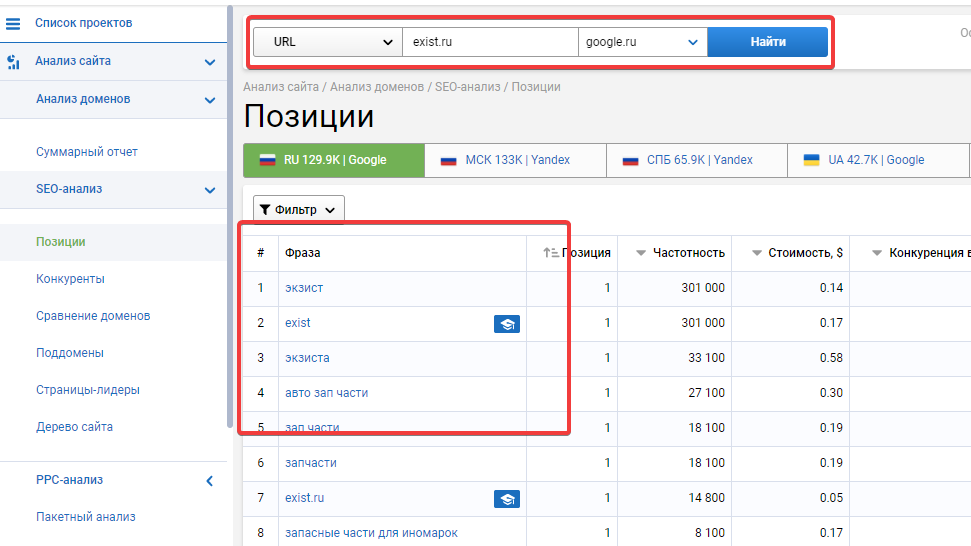The image size is (971, 546).
Task: Click Анализ доменов in the breadcrumb
Action: (x=377, y=87)
